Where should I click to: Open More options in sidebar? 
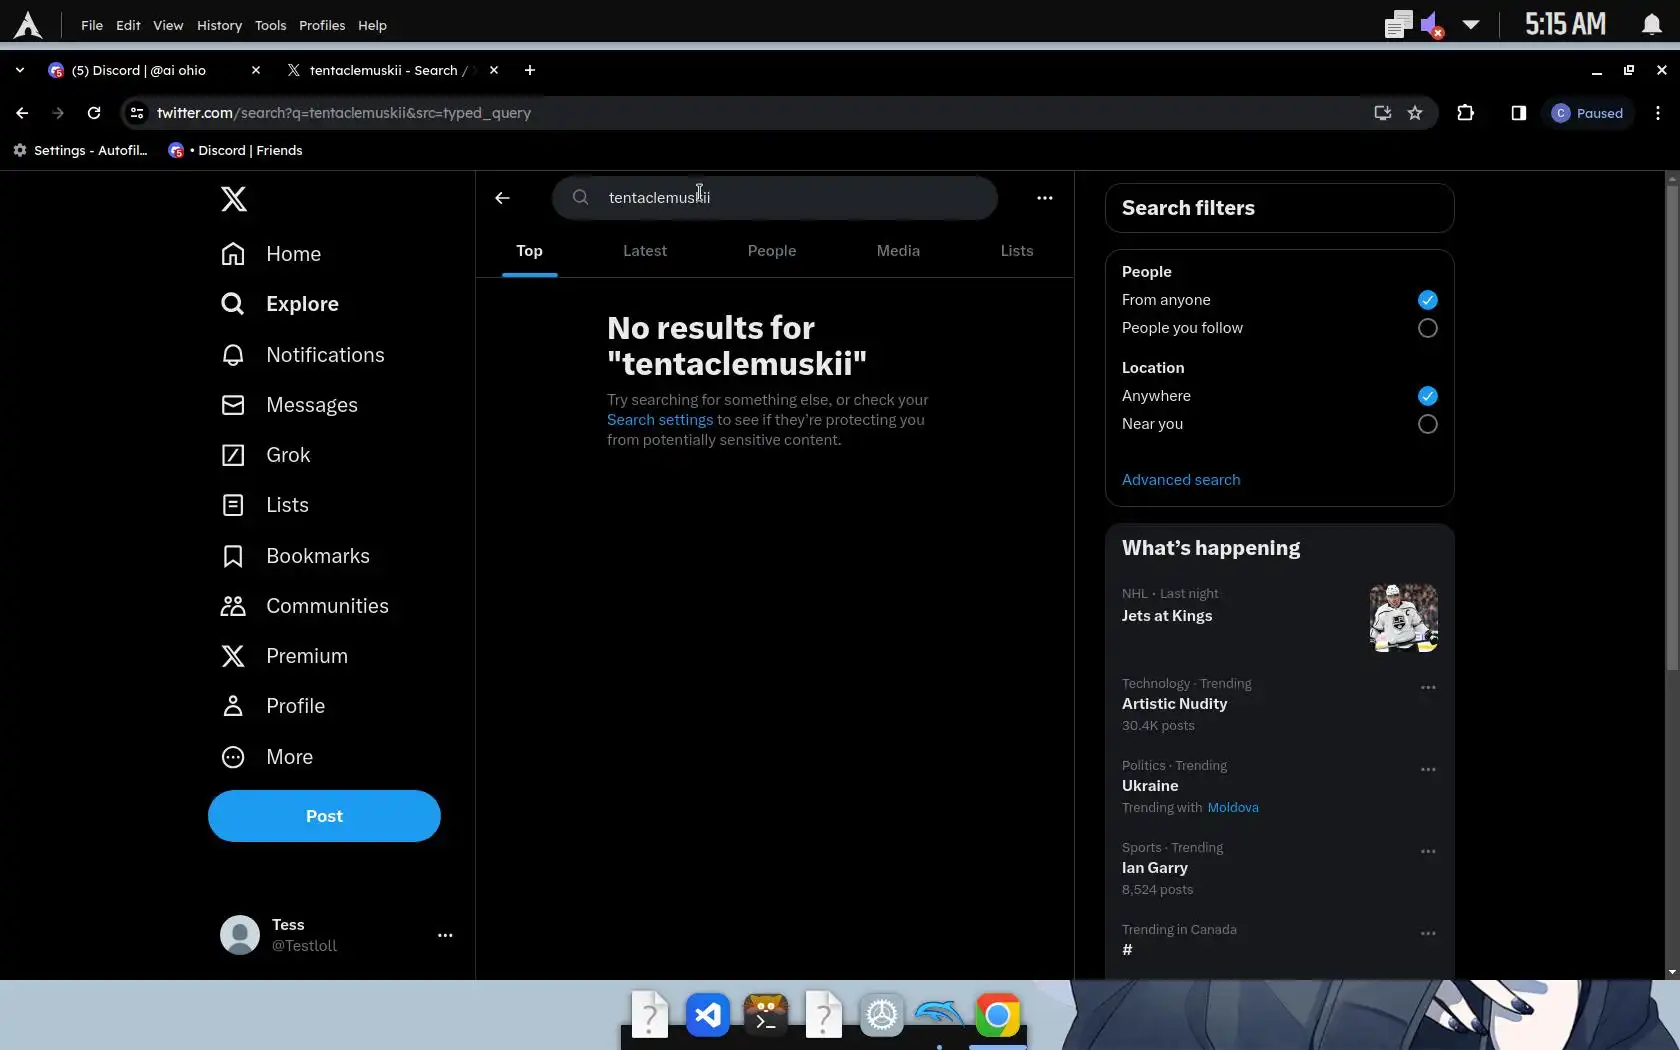pyautogui.click(x=267, y=757)
